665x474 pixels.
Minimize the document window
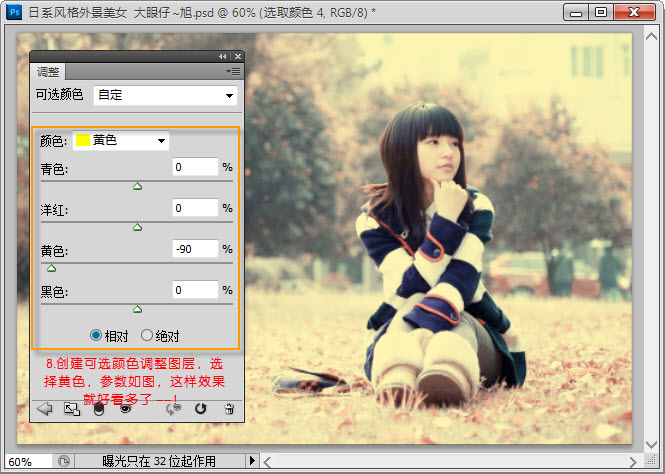[x=576, y=12]
